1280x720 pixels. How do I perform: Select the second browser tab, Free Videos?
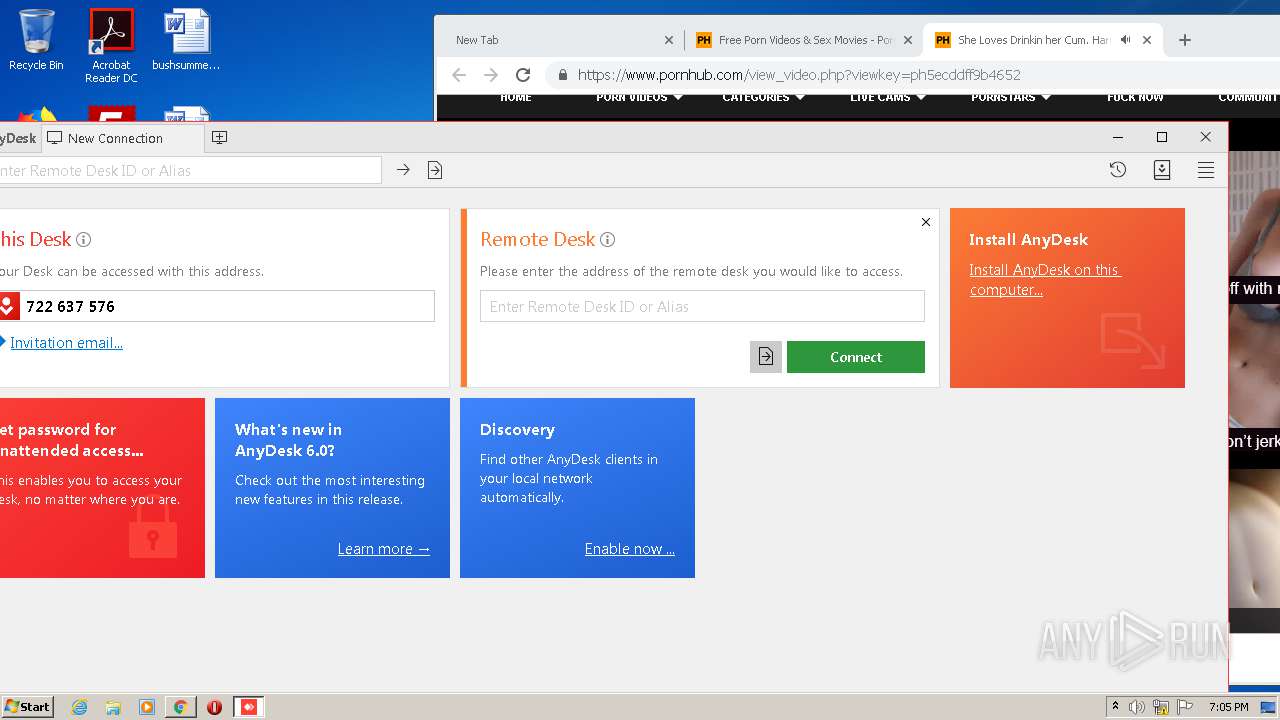(x=805, y=40)
